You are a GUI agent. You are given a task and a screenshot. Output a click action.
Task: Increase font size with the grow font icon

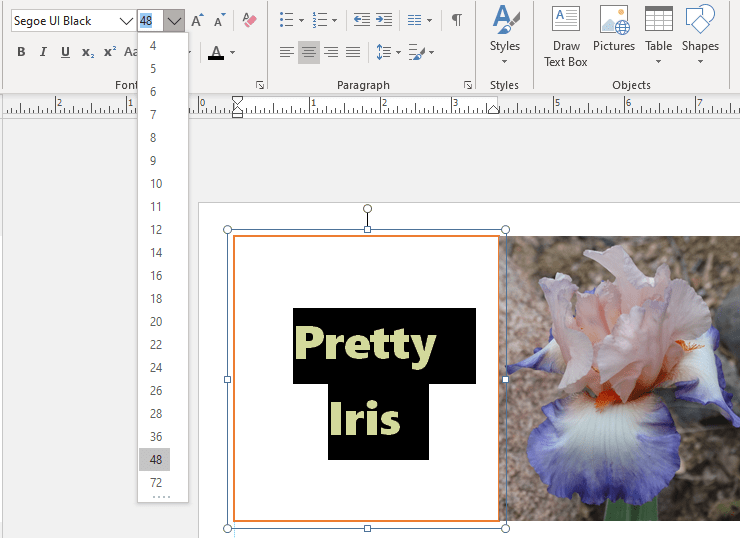(197, 20)
